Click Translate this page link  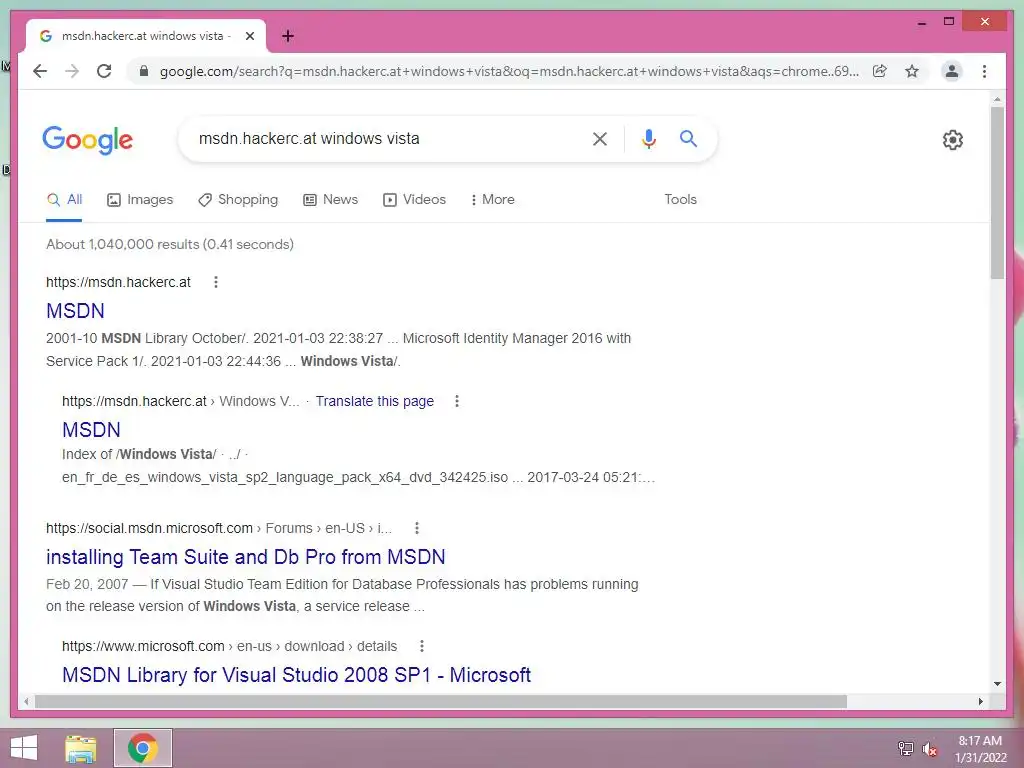(x=374, y=401)
